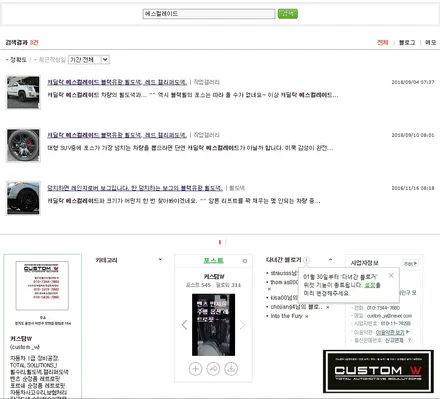Open the wheel with red caliper thumbnail
This screenshot has width=440, height=399.
pos(23,145)
